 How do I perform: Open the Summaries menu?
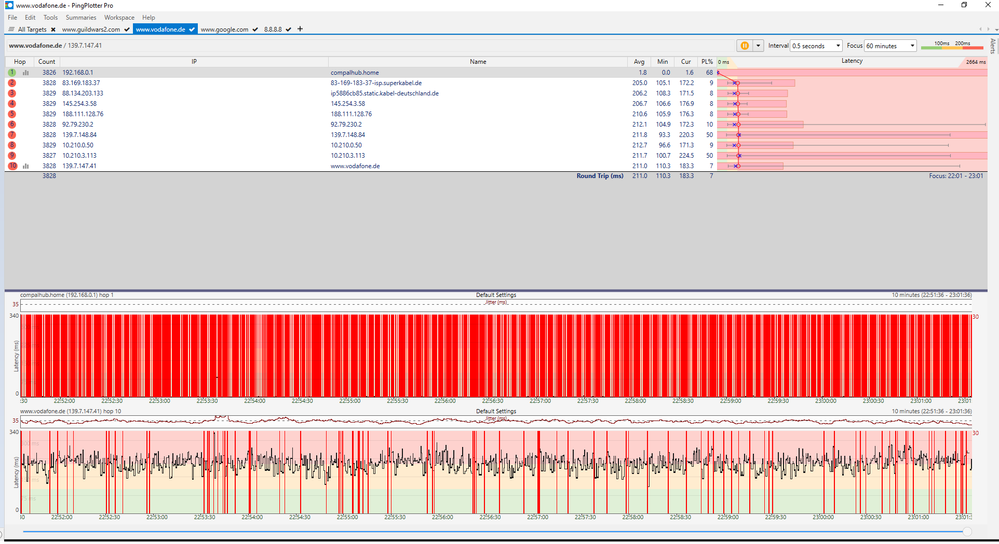81,17
